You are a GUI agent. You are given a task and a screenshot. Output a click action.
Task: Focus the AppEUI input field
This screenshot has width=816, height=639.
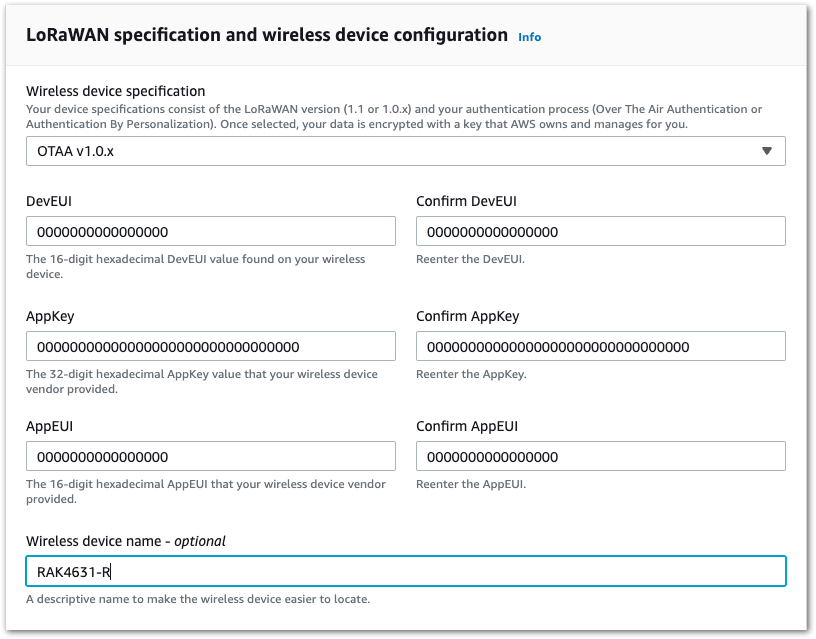coord(211,457)
